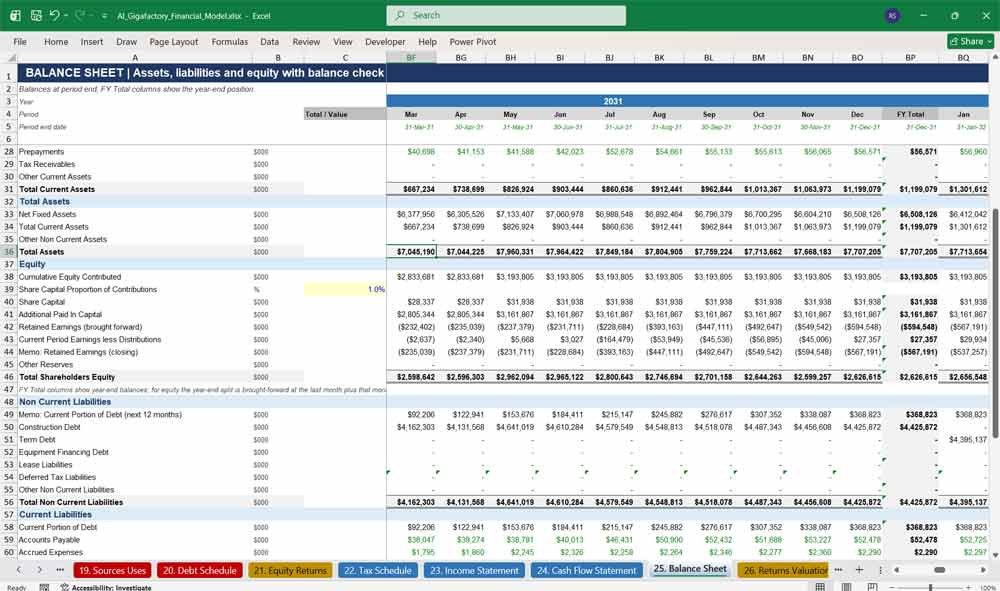Click the 'Total / Value' header cell
1000x591 pixels.
coord(345,114)
